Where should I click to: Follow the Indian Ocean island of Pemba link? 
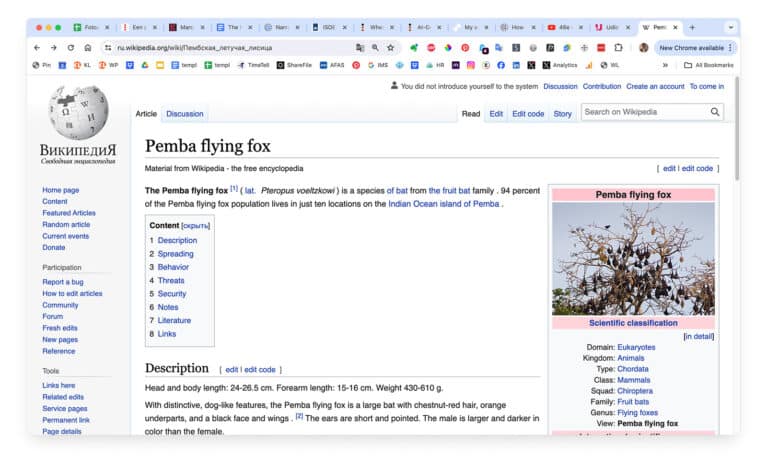444,204
